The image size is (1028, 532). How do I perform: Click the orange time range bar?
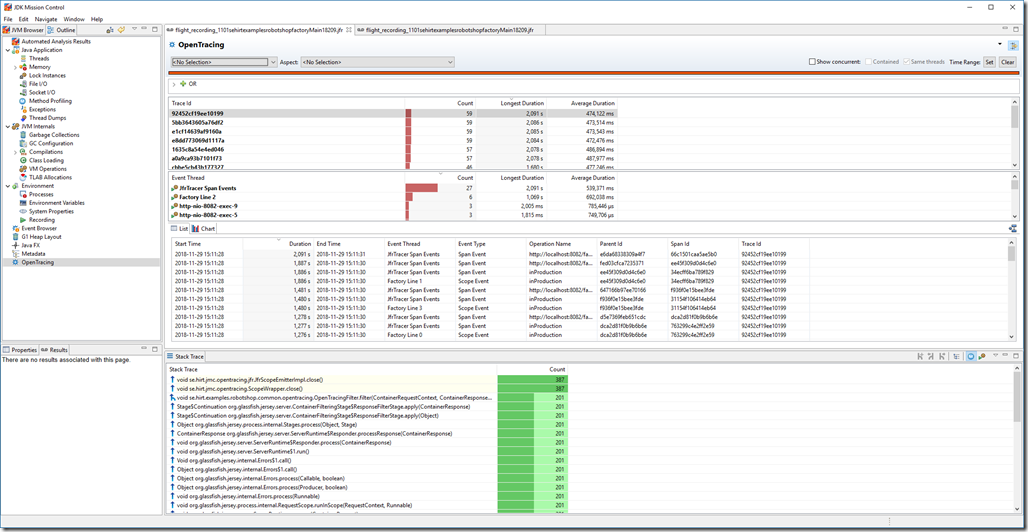[x=593, y=72]
